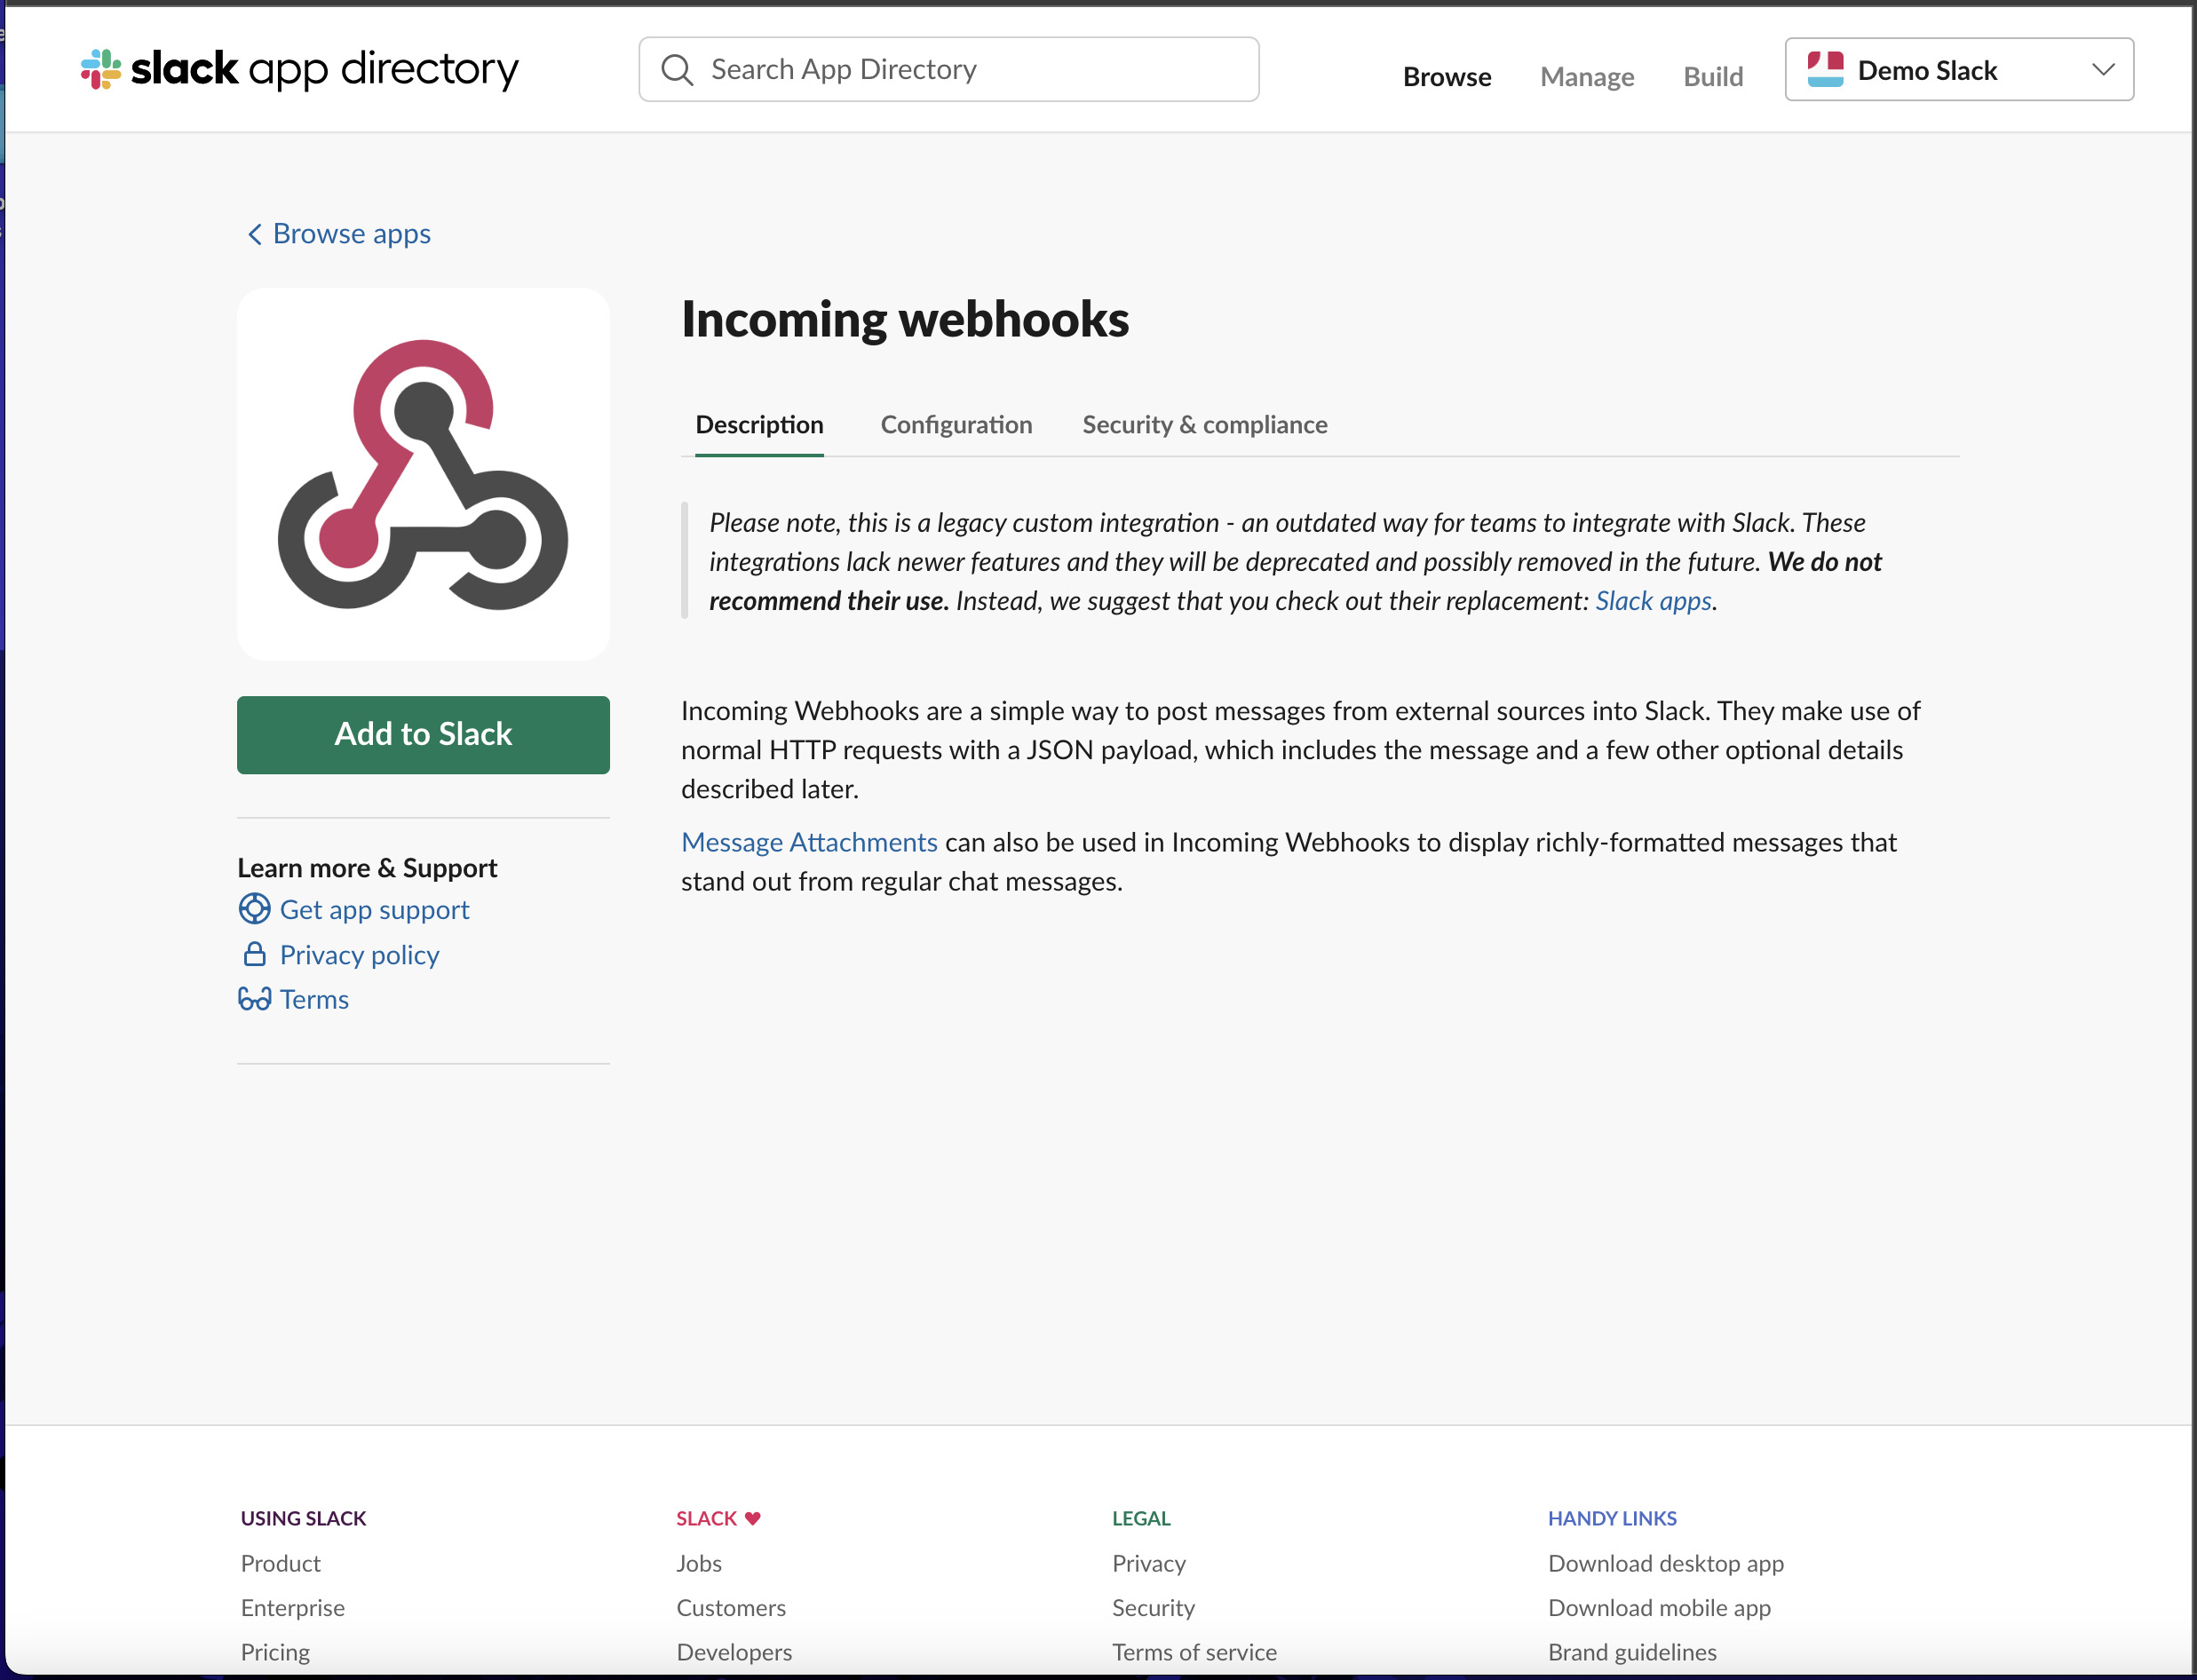Click the lock icon beside Privacy policy
2197x1680 pixels.
click(x=254, y=954)
